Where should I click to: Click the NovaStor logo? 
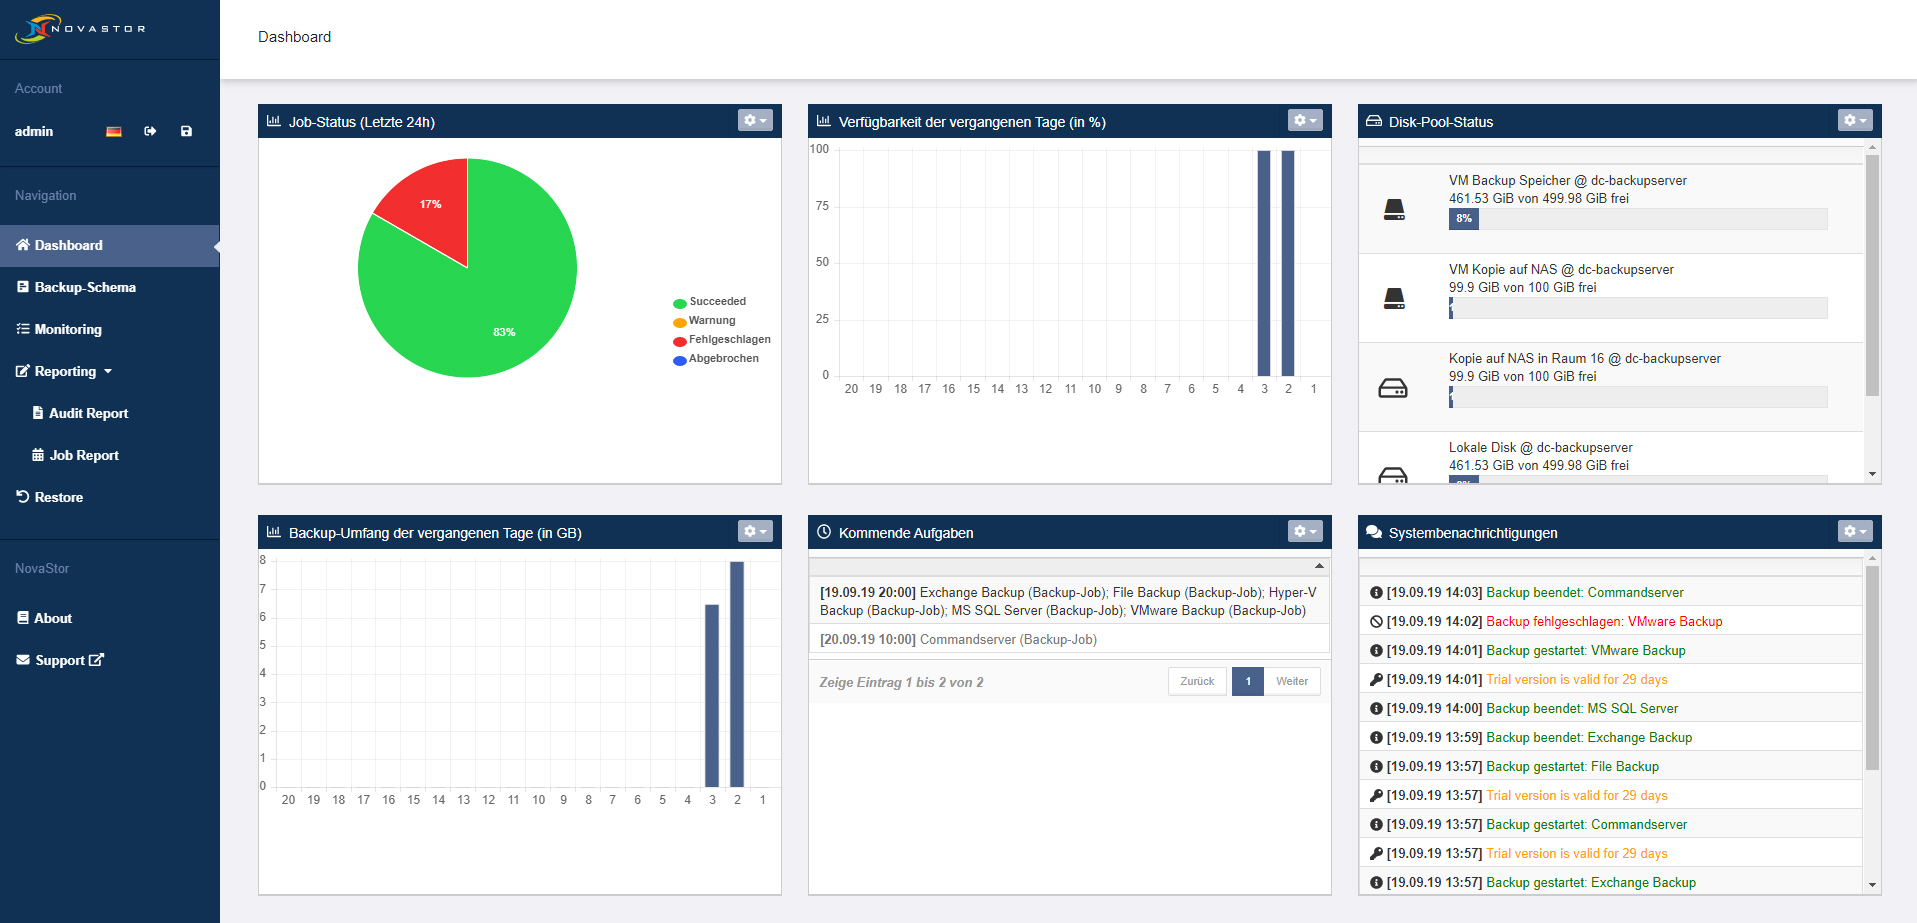[x=80, y=29]
